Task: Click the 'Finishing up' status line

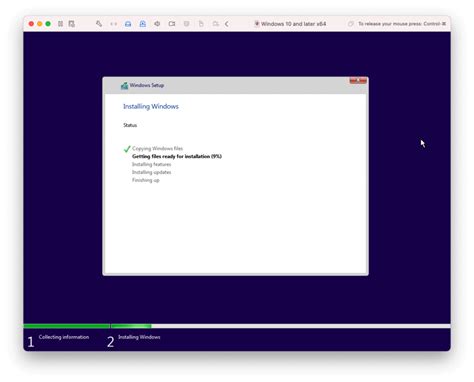Action: pos(146,180)
